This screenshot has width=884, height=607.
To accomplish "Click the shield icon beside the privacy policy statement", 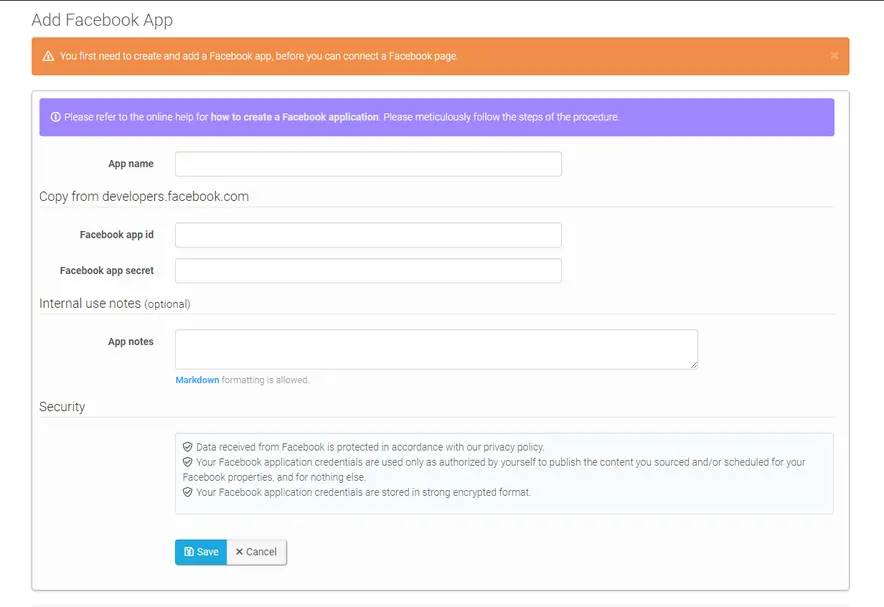I will pos(188,447).
